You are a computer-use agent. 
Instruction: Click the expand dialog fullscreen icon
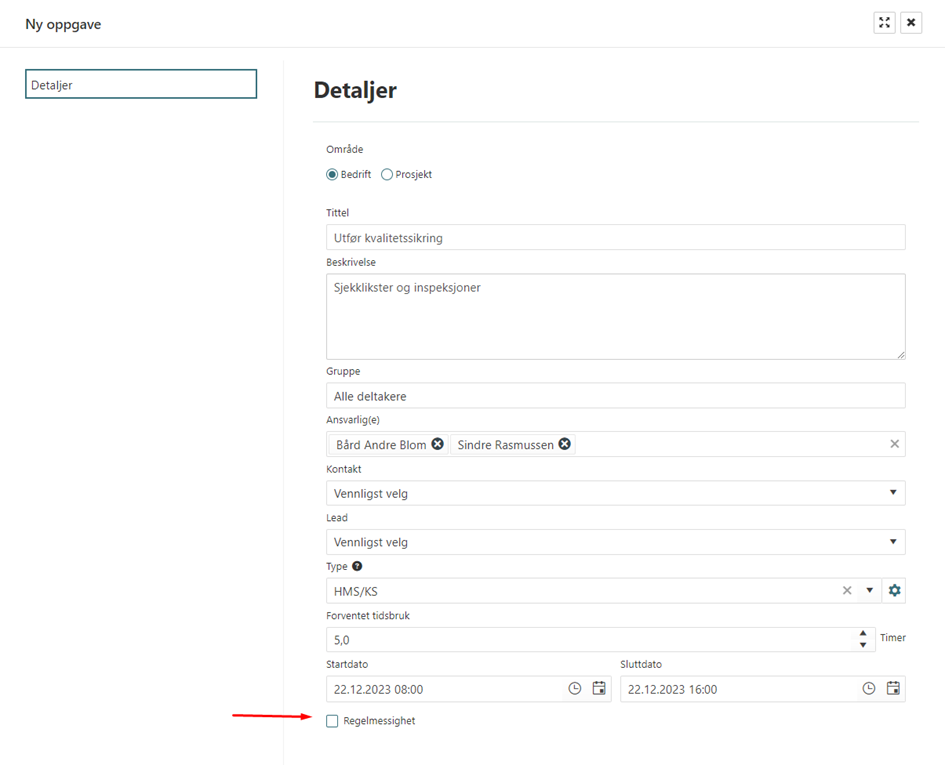[x=884, y=23]
